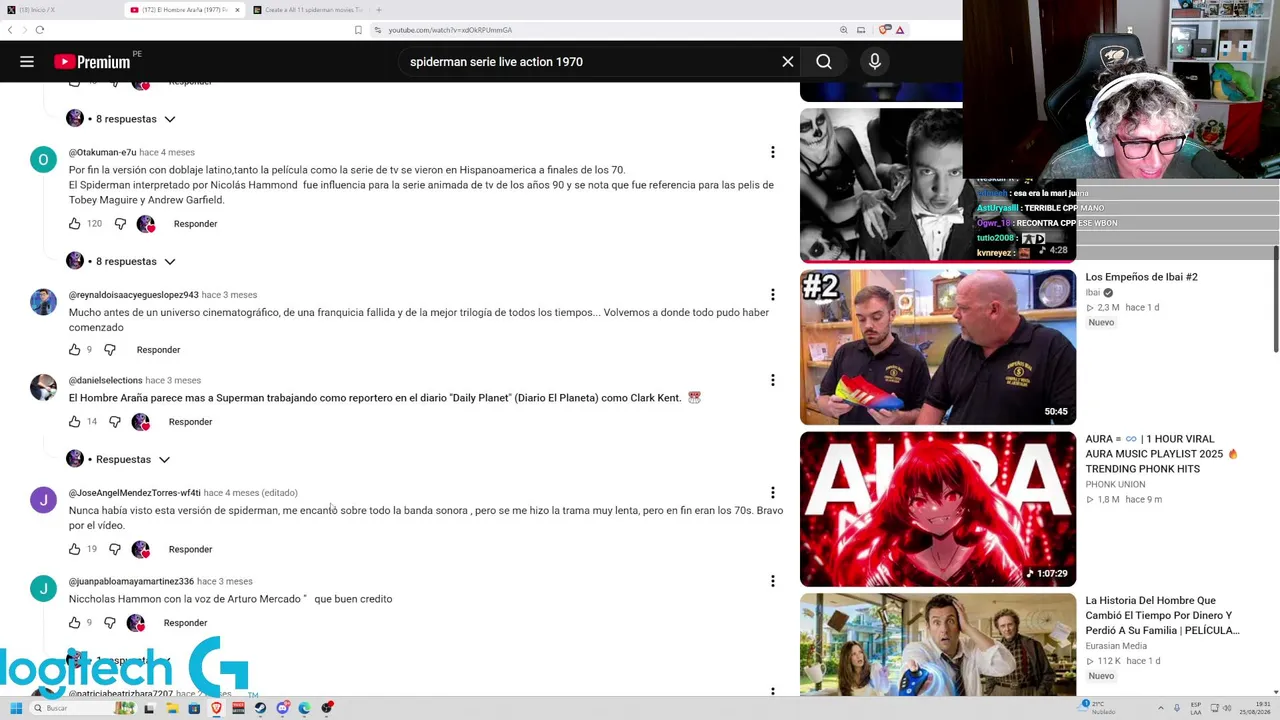Like @reynaldoisaacyegueslopez943's comment
This screenshot has height=720, width=1280.
click(x=75, y=350)
